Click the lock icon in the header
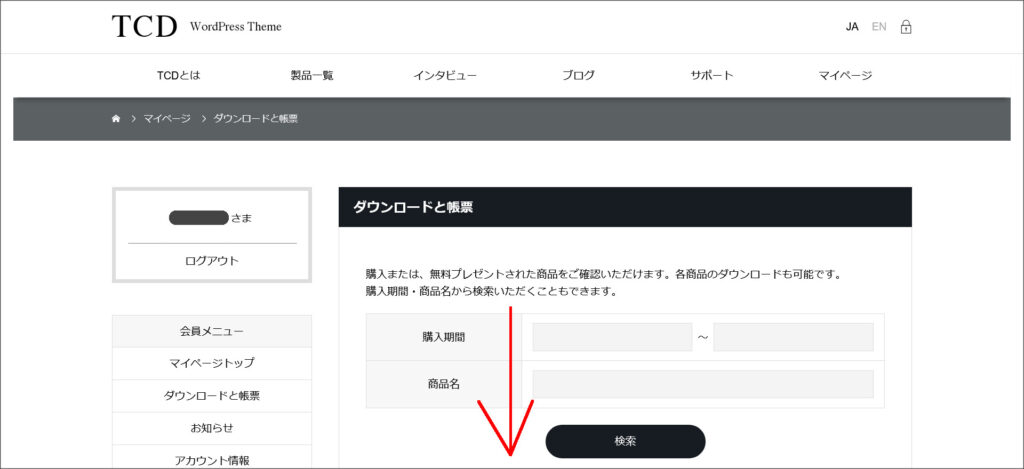Viewport: 1024px width, 469px height. 905,27
